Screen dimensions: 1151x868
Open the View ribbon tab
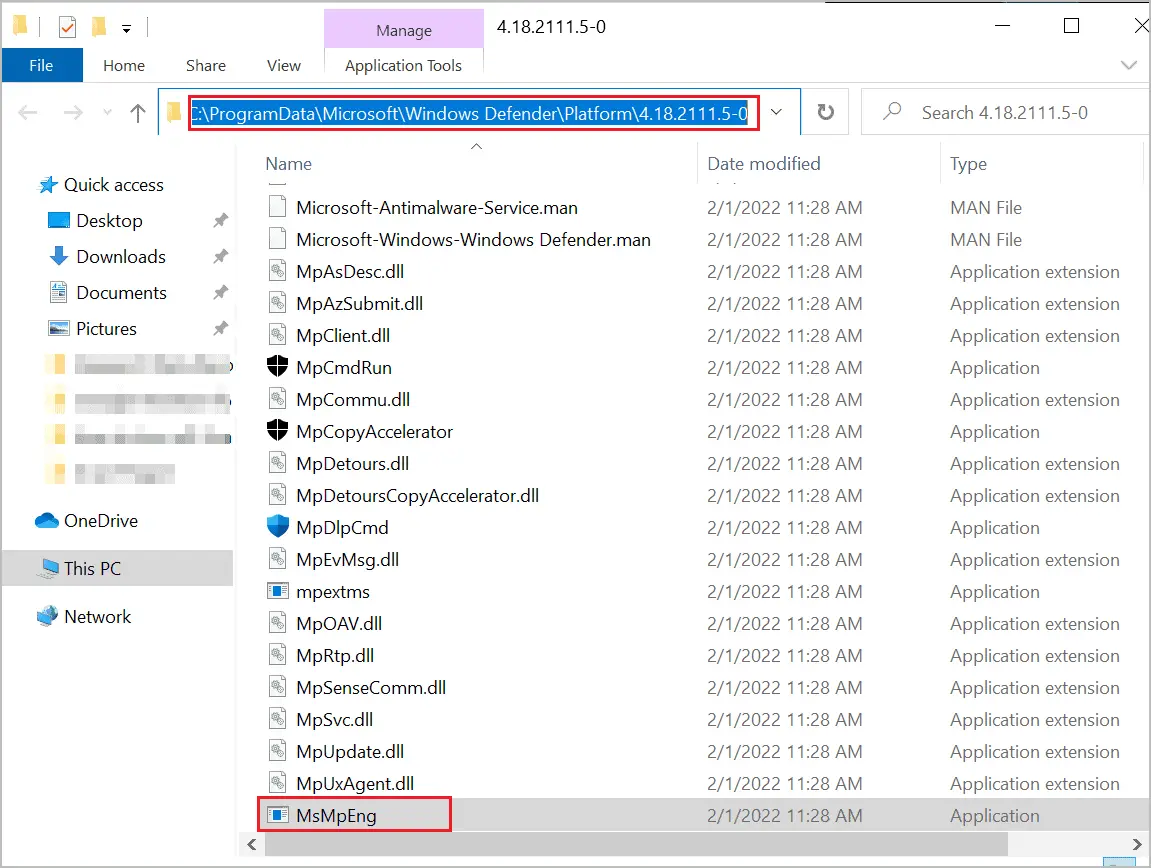283,65
